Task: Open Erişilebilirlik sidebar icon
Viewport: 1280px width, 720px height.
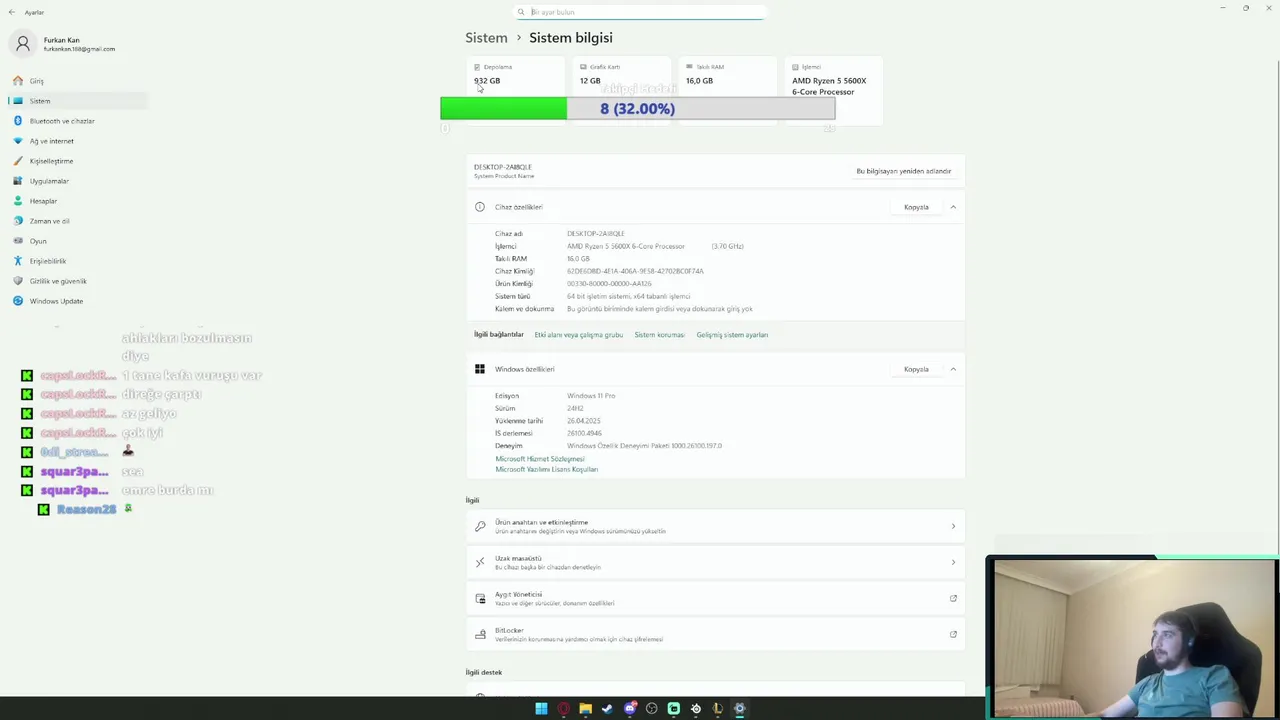Action: pyautogui.click(x=18, y=261)
